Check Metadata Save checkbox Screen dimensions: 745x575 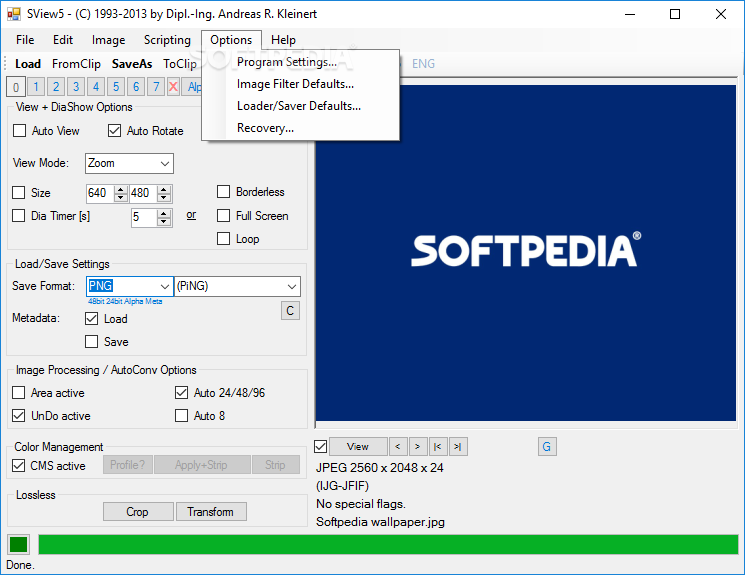pyautogui.click(x=92, y=342)
